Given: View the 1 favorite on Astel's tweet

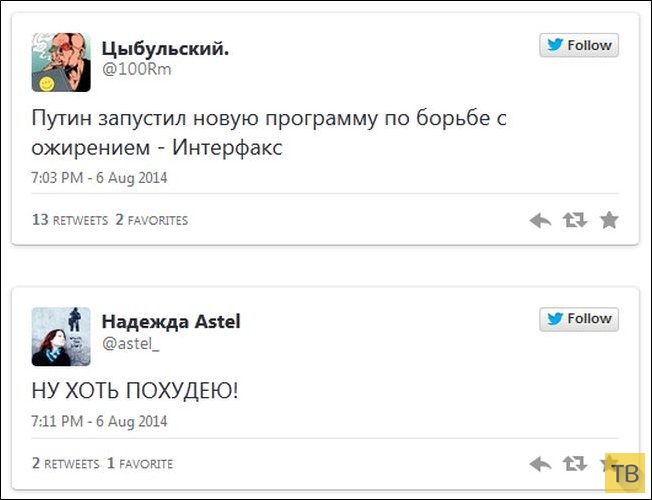Looking at the screenshot, I should [x=139, y=464].
